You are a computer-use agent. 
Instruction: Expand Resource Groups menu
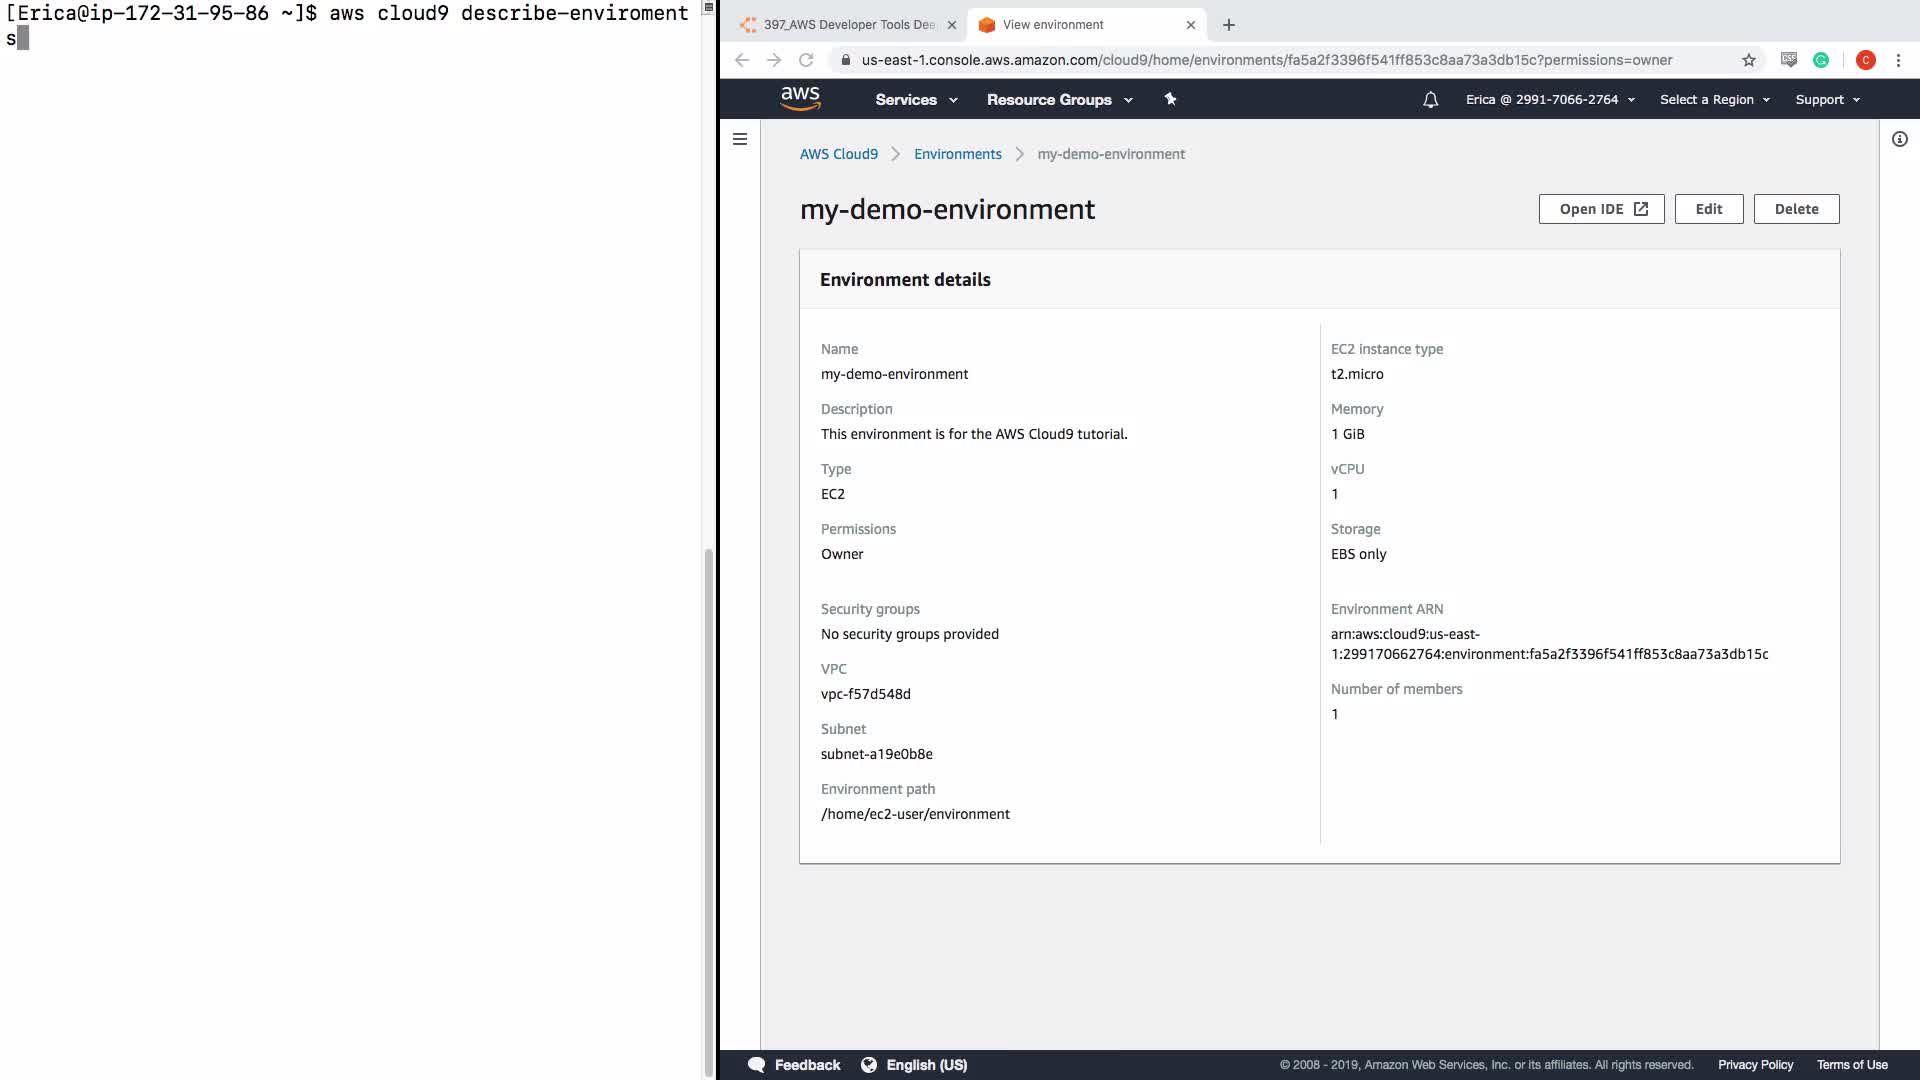click(1059, 100)
